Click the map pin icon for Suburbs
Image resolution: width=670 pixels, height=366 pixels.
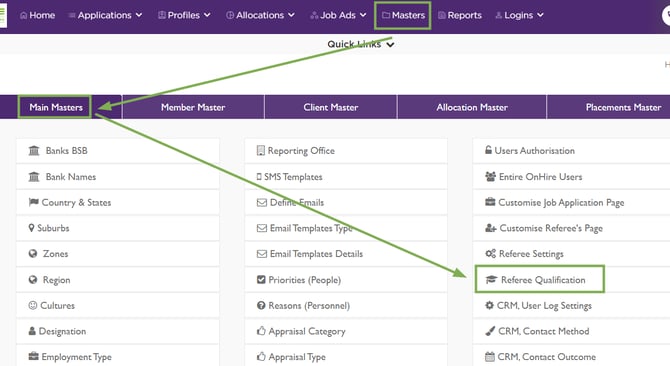pos(31,228)
